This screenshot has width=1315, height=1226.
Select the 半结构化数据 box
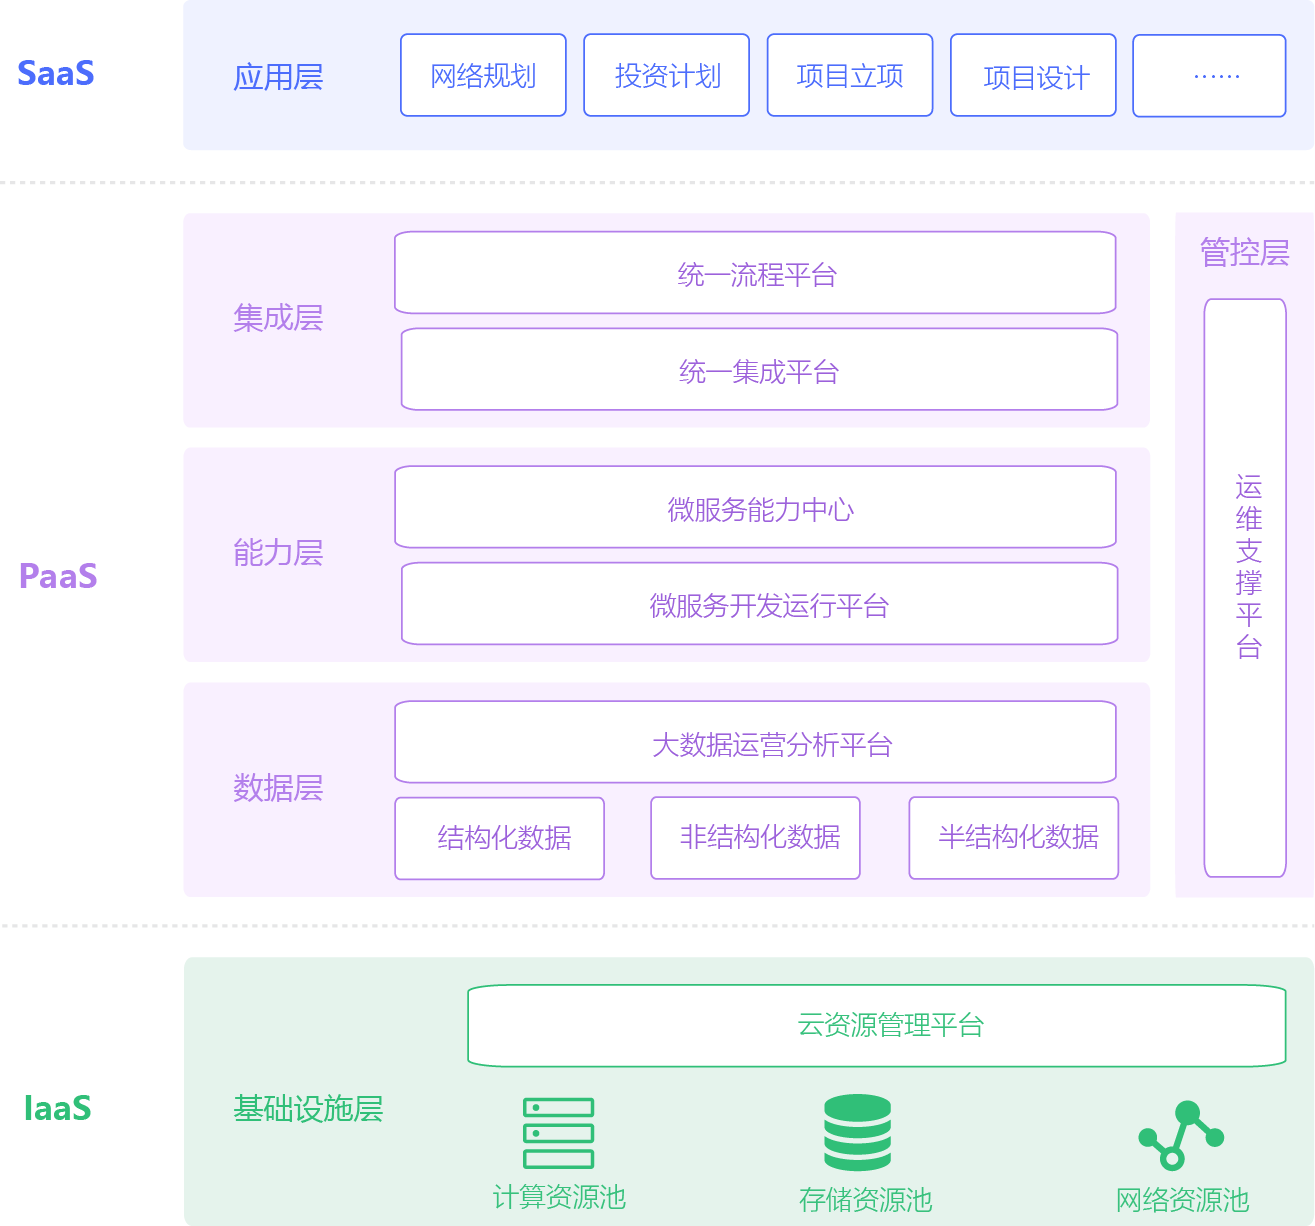[1013, 838]
